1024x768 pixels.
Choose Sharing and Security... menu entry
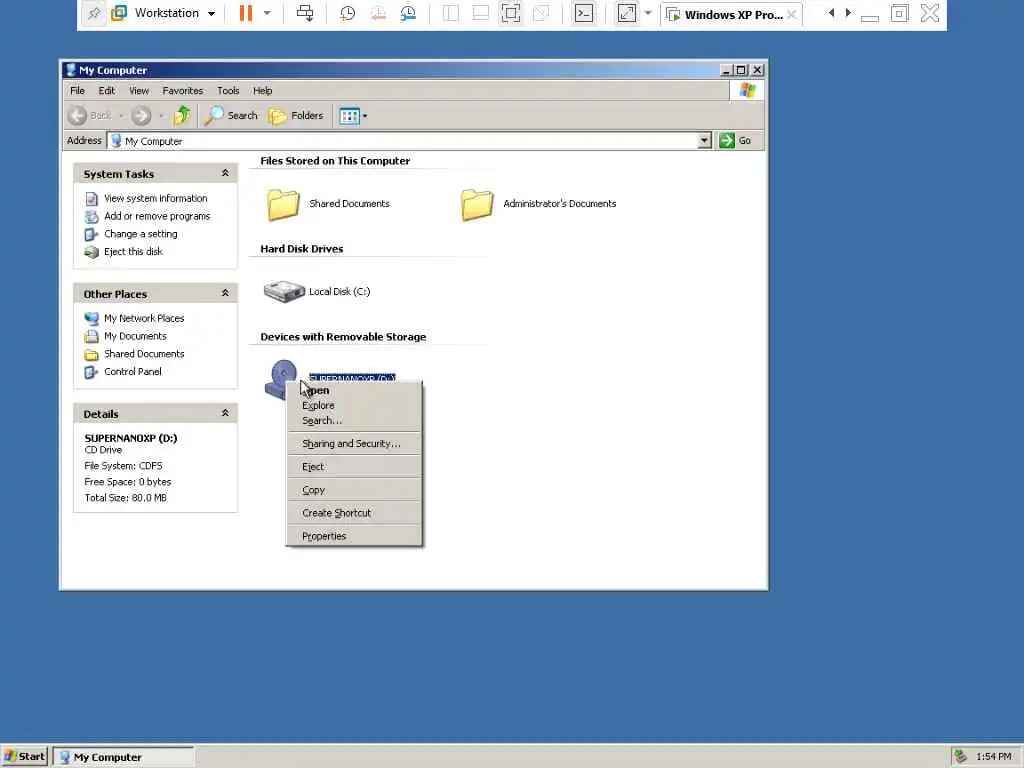[x=354, y=443]
